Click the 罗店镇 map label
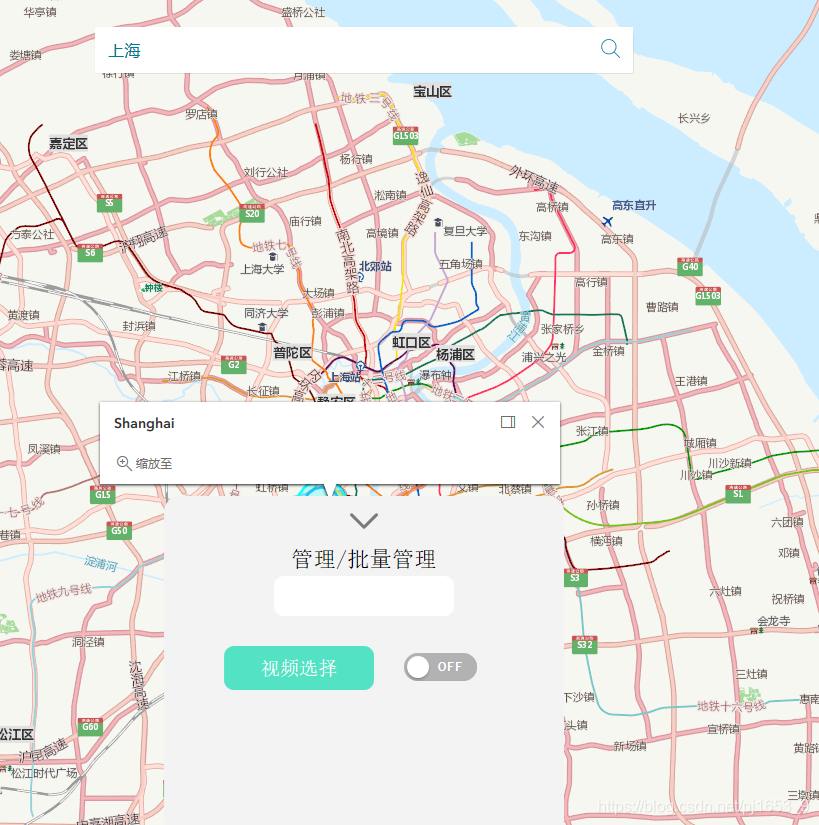819x825 pixels. click(x=201, y=114)
